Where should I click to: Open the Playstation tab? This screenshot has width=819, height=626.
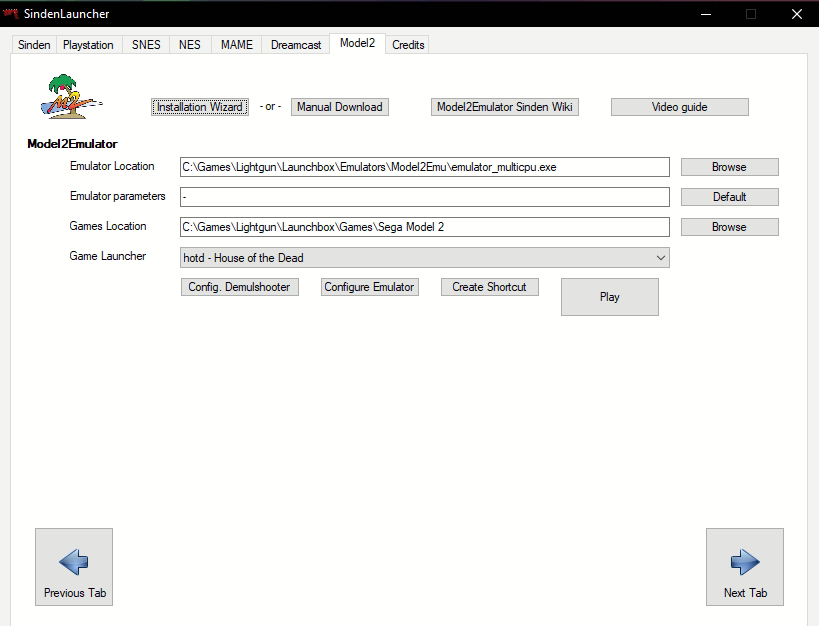pos(88,45)
